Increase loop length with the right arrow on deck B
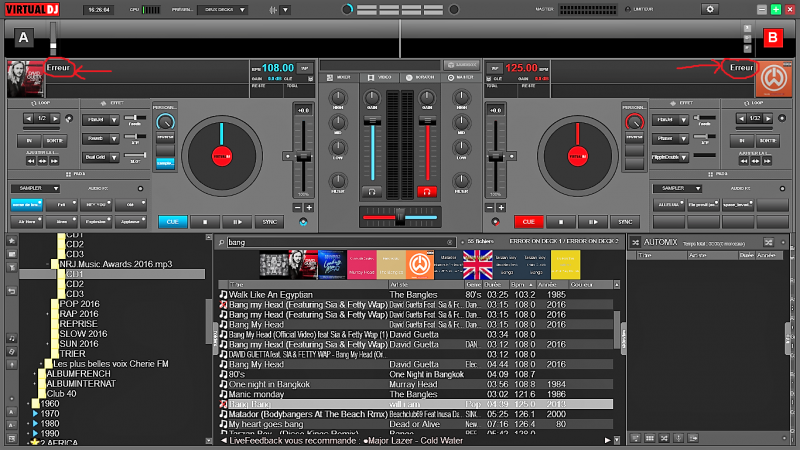Image resolution: width=800 pixels, height=450 pixels. pos(768,118)
